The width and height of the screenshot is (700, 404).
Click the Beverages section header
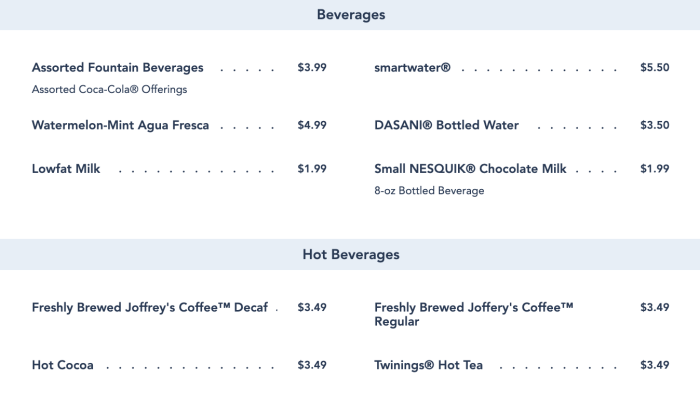350,15
